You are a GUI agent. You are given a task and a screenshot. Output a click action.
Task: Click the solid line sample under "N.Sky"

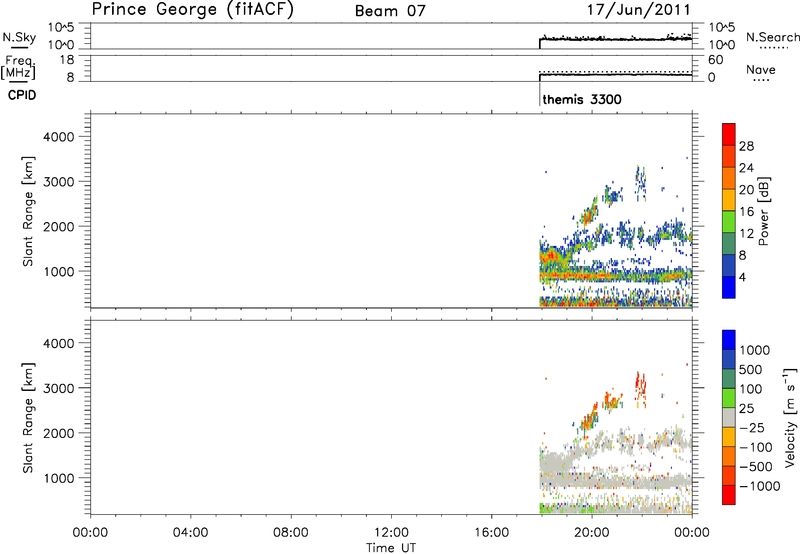[19, 47]
